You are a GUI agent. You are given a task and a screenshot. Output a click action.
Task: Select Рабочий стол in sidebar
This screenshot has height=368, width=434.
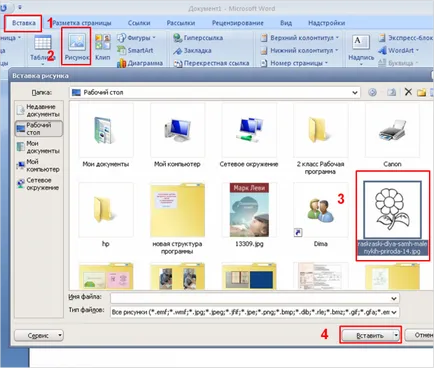pyautogui.click(x=39, y=129)
